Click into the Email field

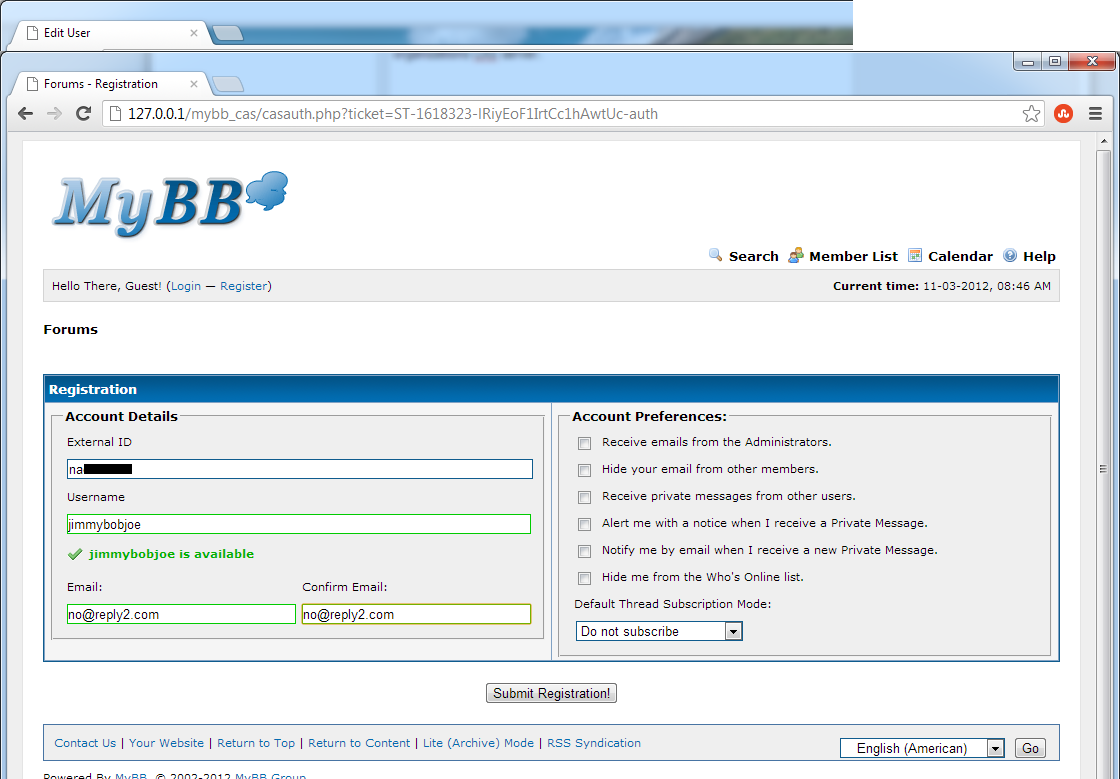181,614
